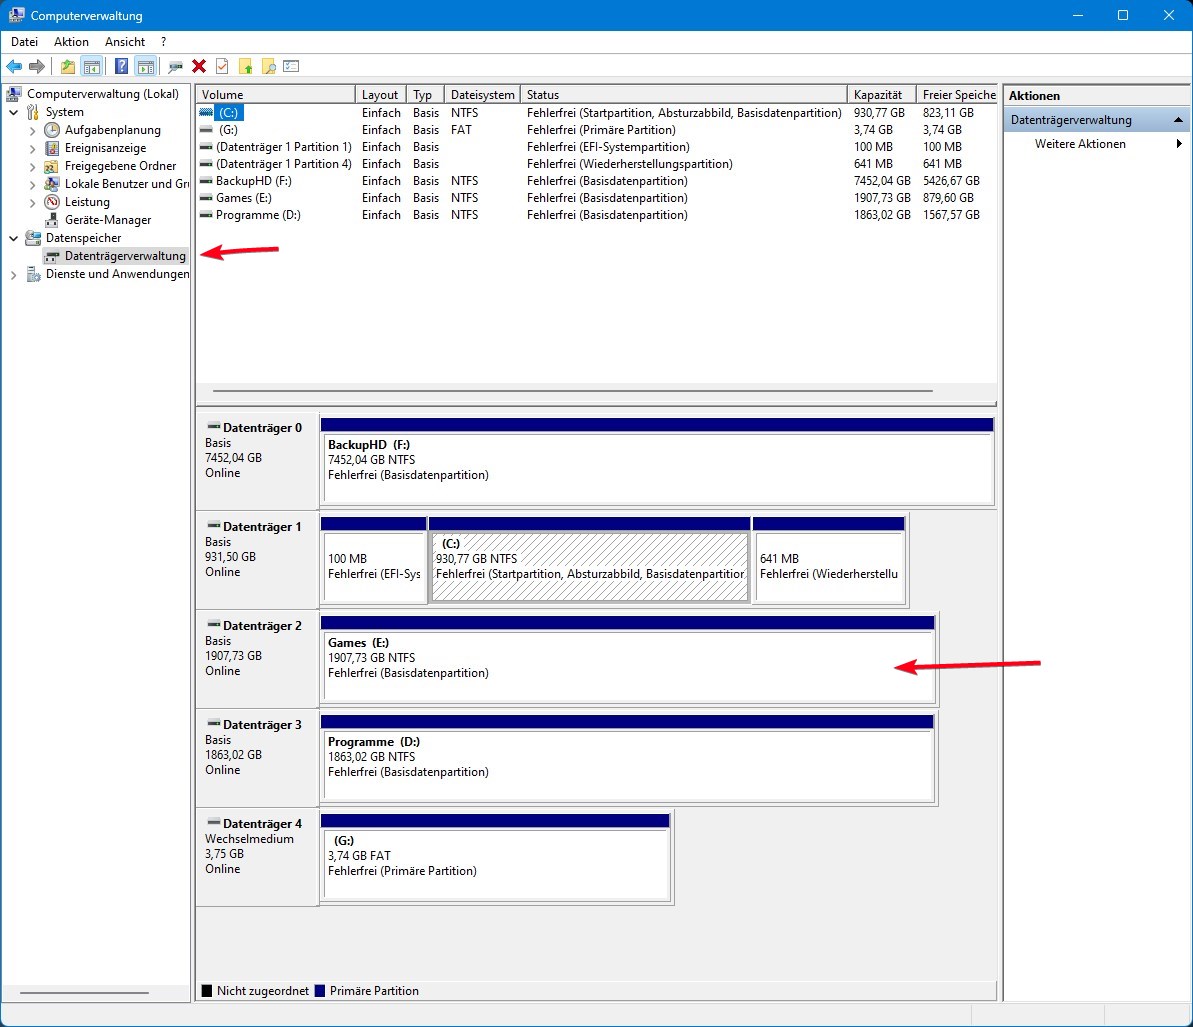Sort by the Volume column header
Viewport: 1193px width, 1027px height.
point(275,94)
